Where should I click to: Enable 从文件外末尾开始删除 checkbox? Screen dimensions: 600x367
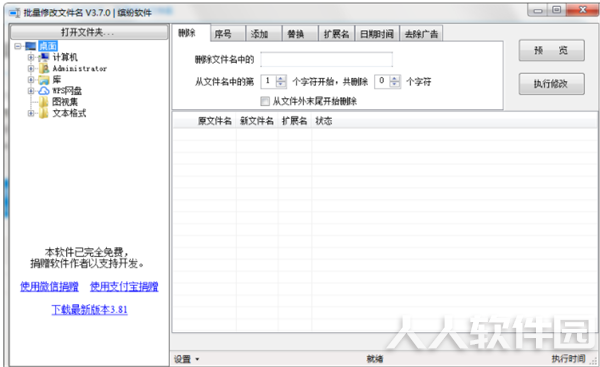265,101
